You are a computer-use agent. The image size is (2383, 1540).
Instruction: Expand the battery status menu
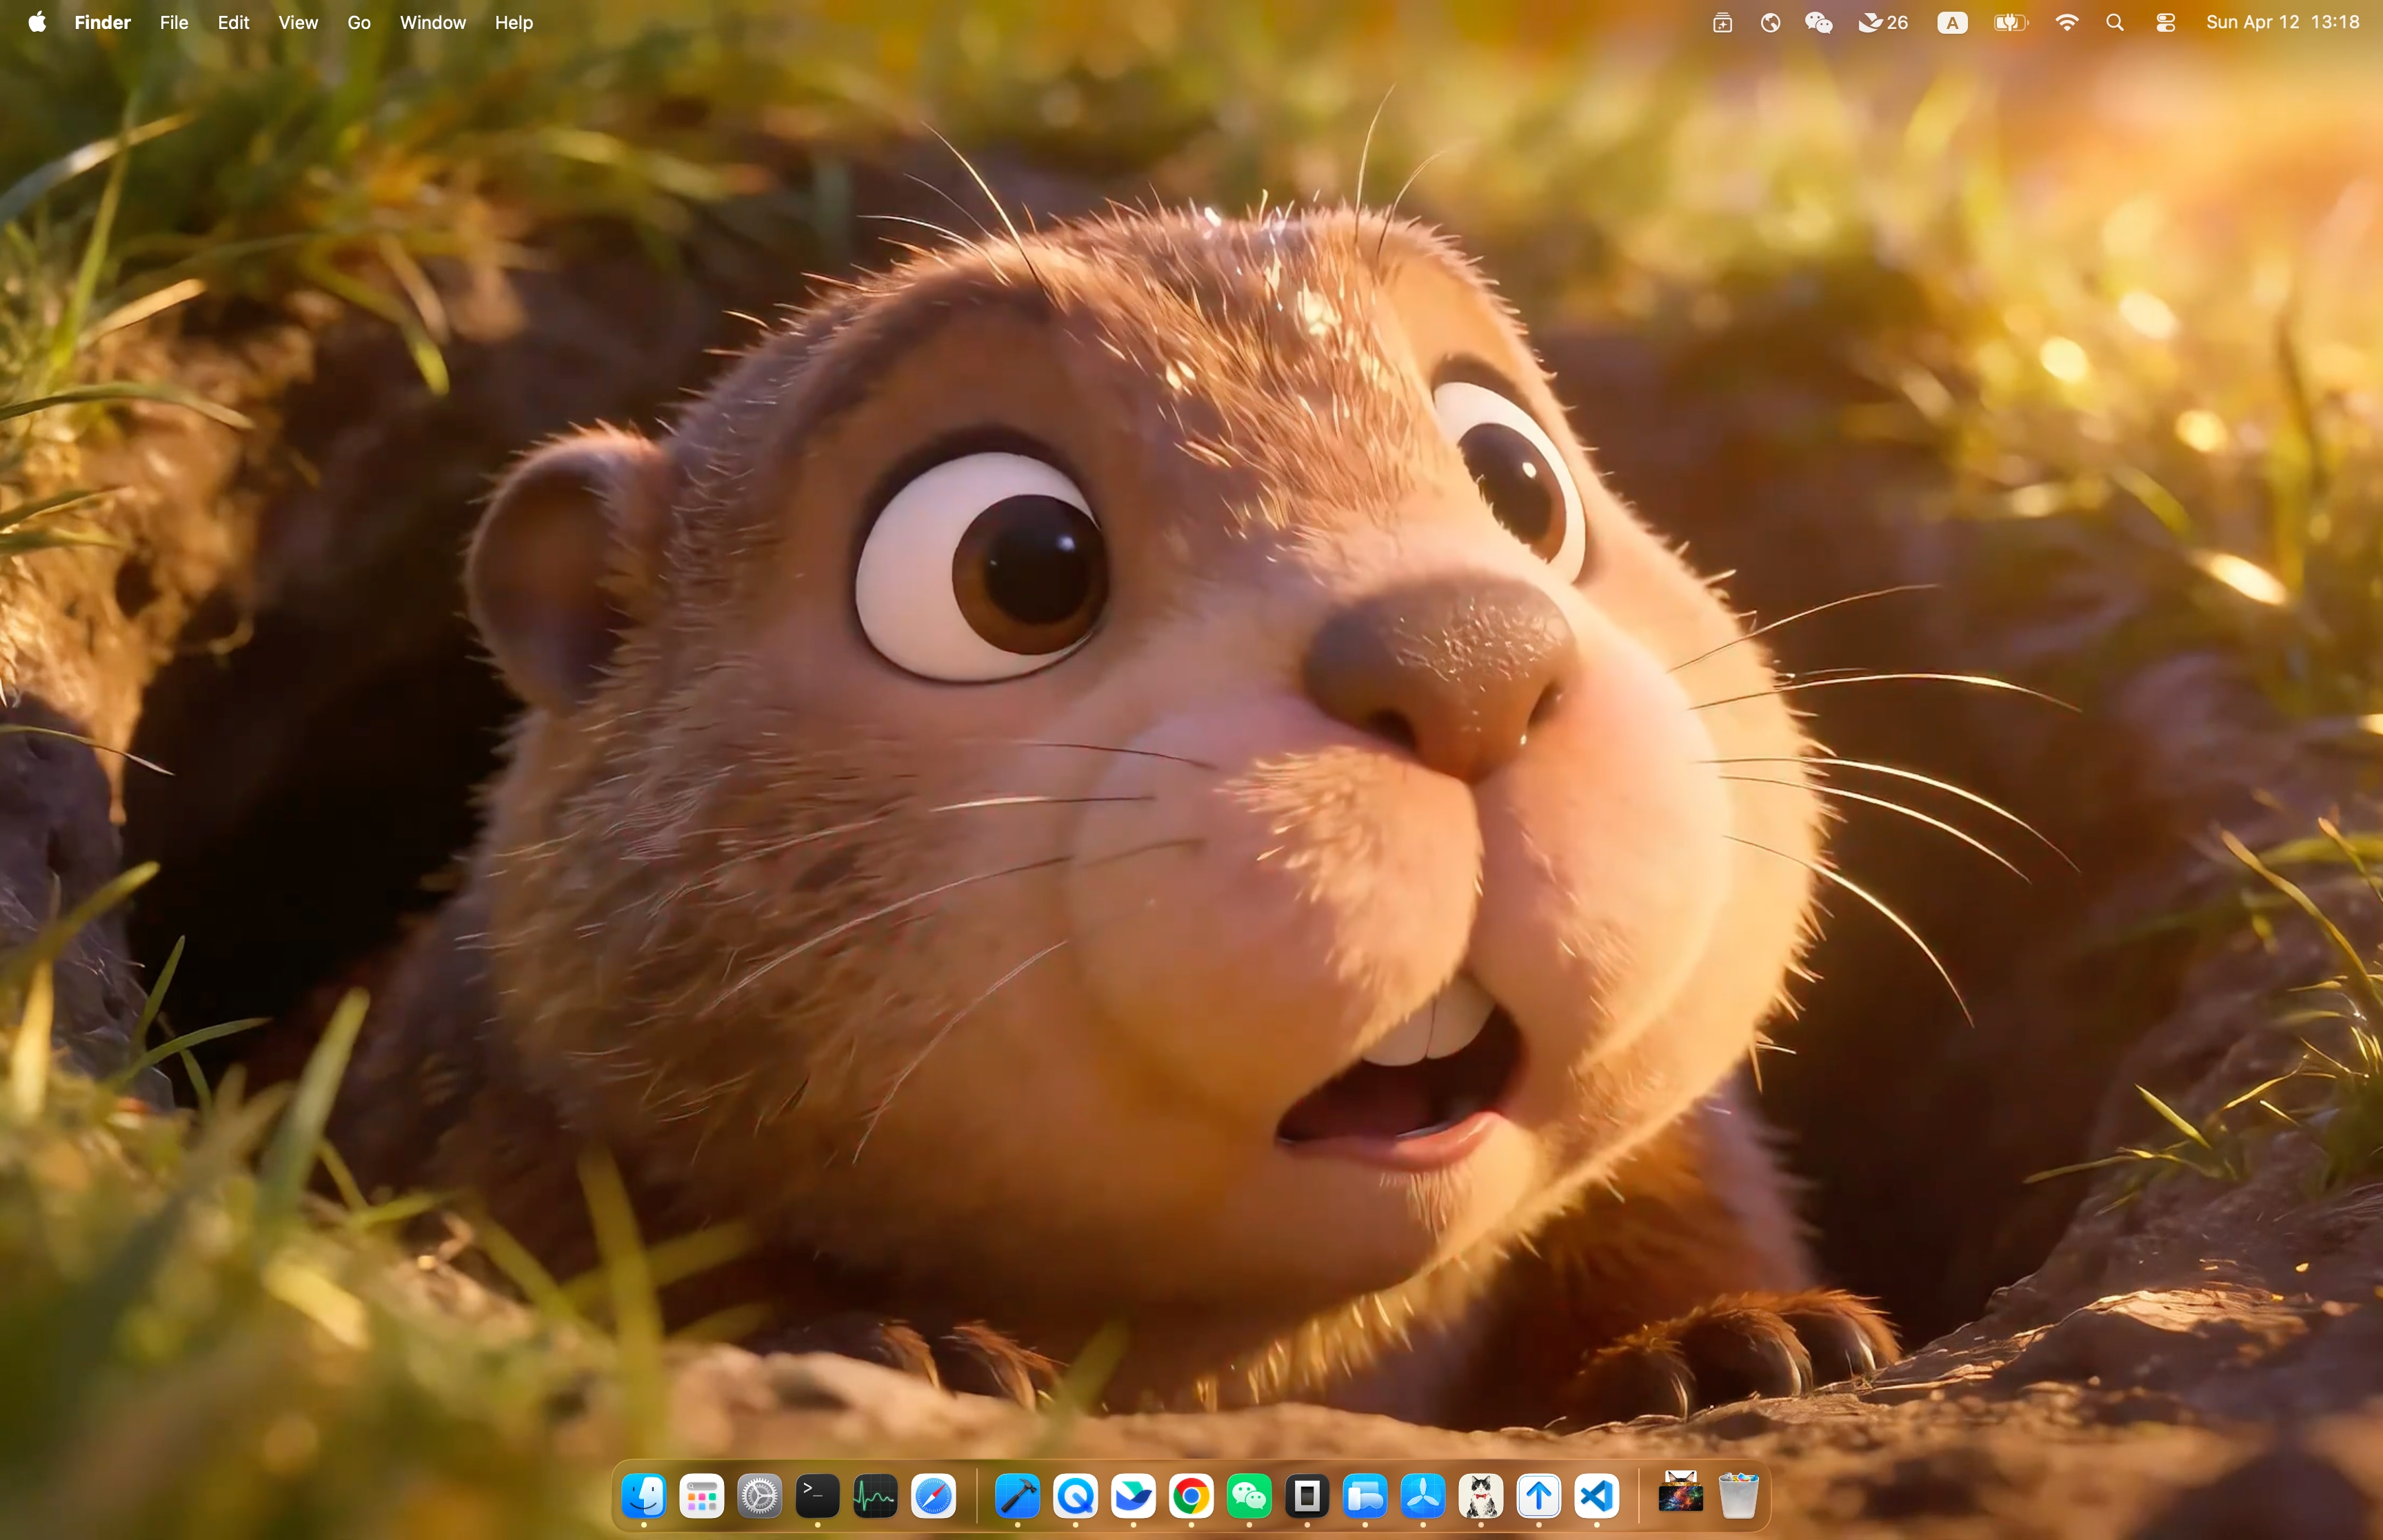[2010, 22]
